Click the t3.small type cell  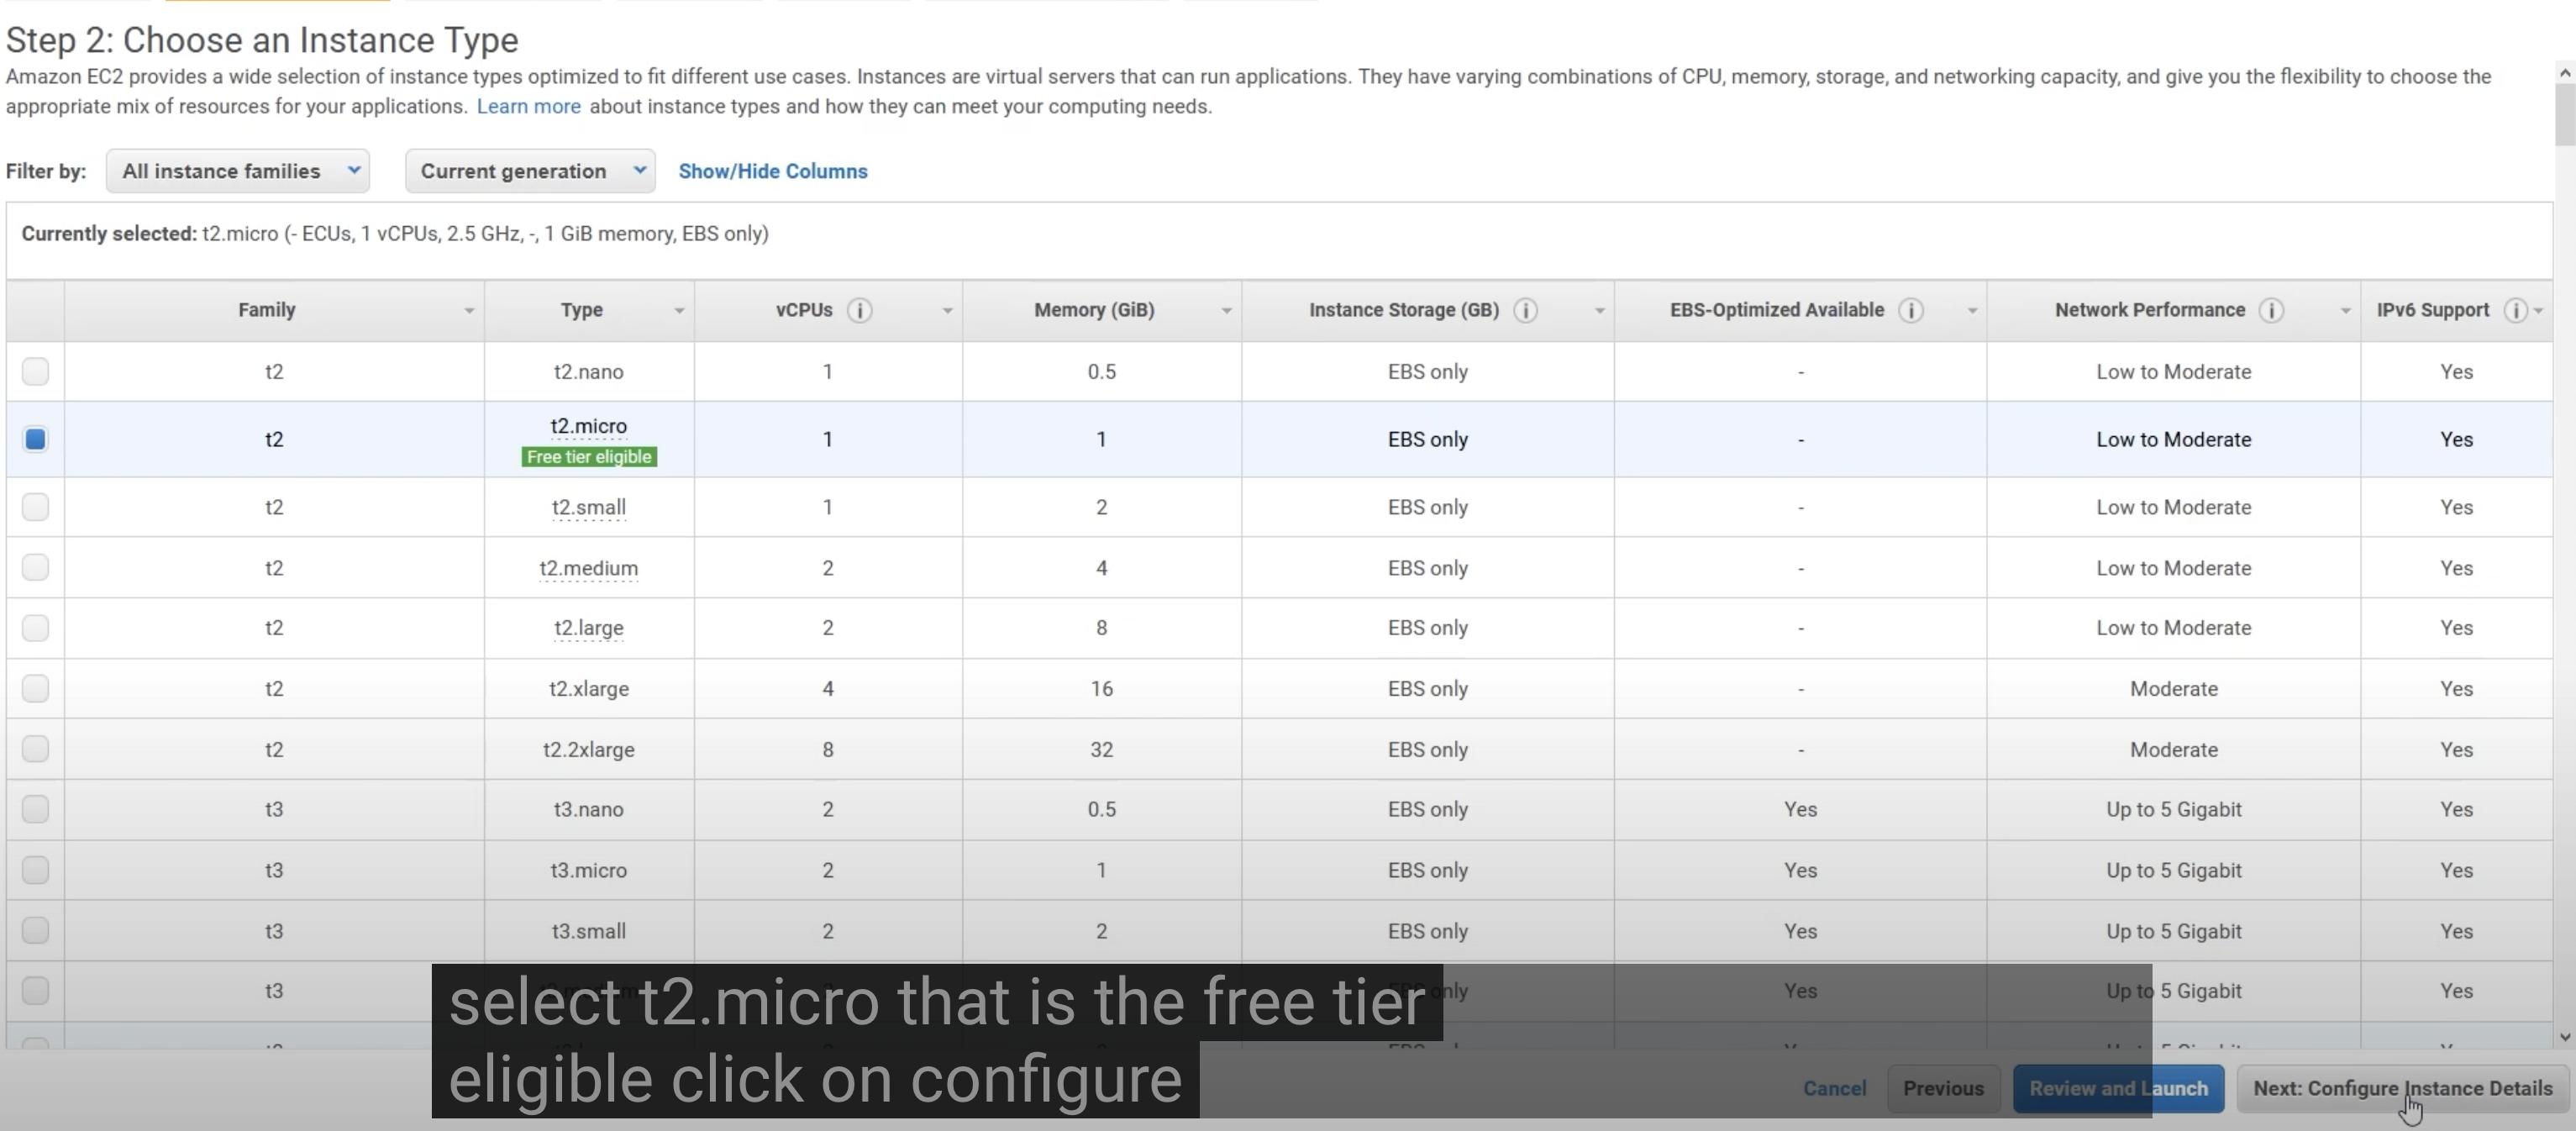coord(589,931)
